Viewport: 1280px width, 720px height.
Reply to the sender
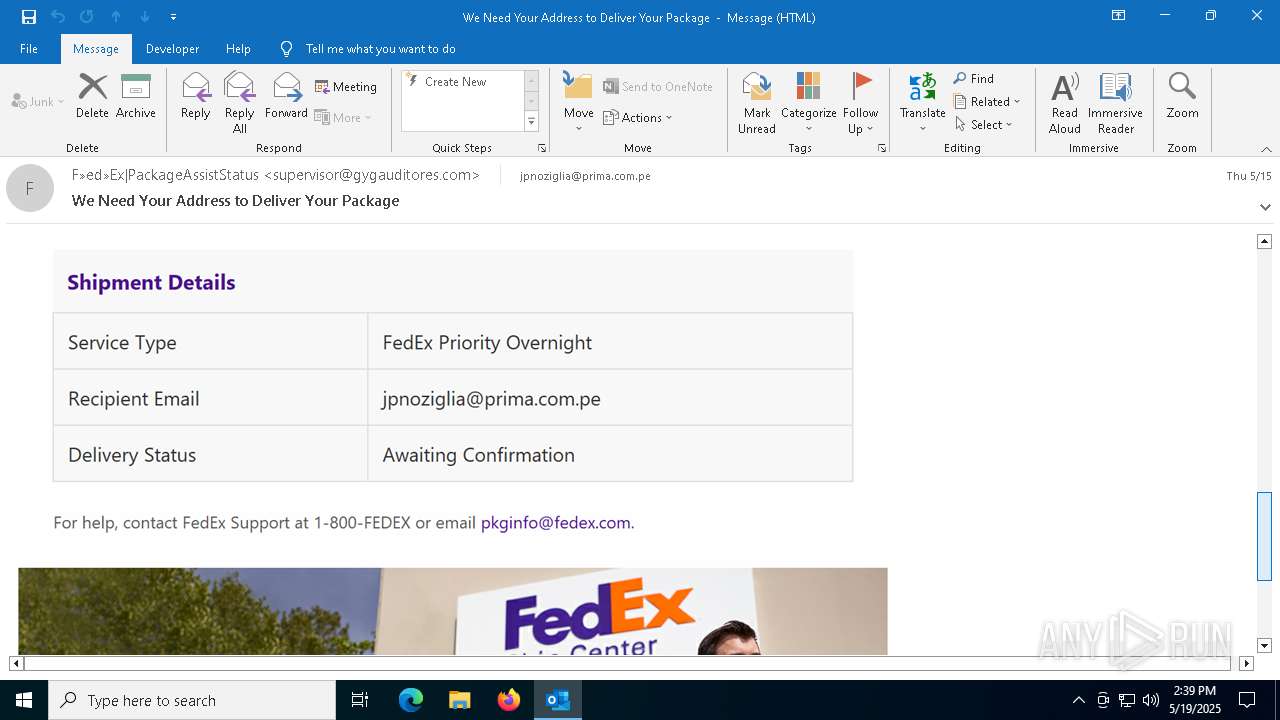(x=196, y=97)
